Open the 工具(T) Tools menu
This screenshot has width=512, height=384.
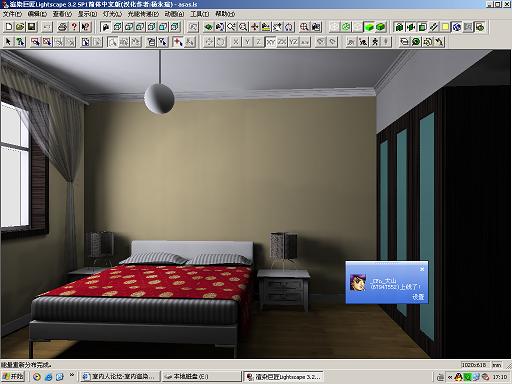click(199, 14)
